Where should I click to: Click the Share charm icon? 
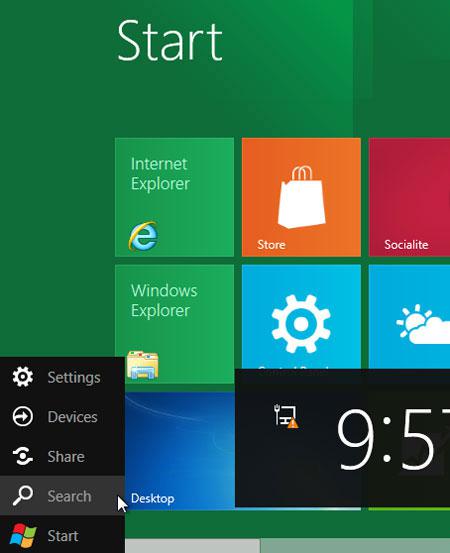point(23,456)
